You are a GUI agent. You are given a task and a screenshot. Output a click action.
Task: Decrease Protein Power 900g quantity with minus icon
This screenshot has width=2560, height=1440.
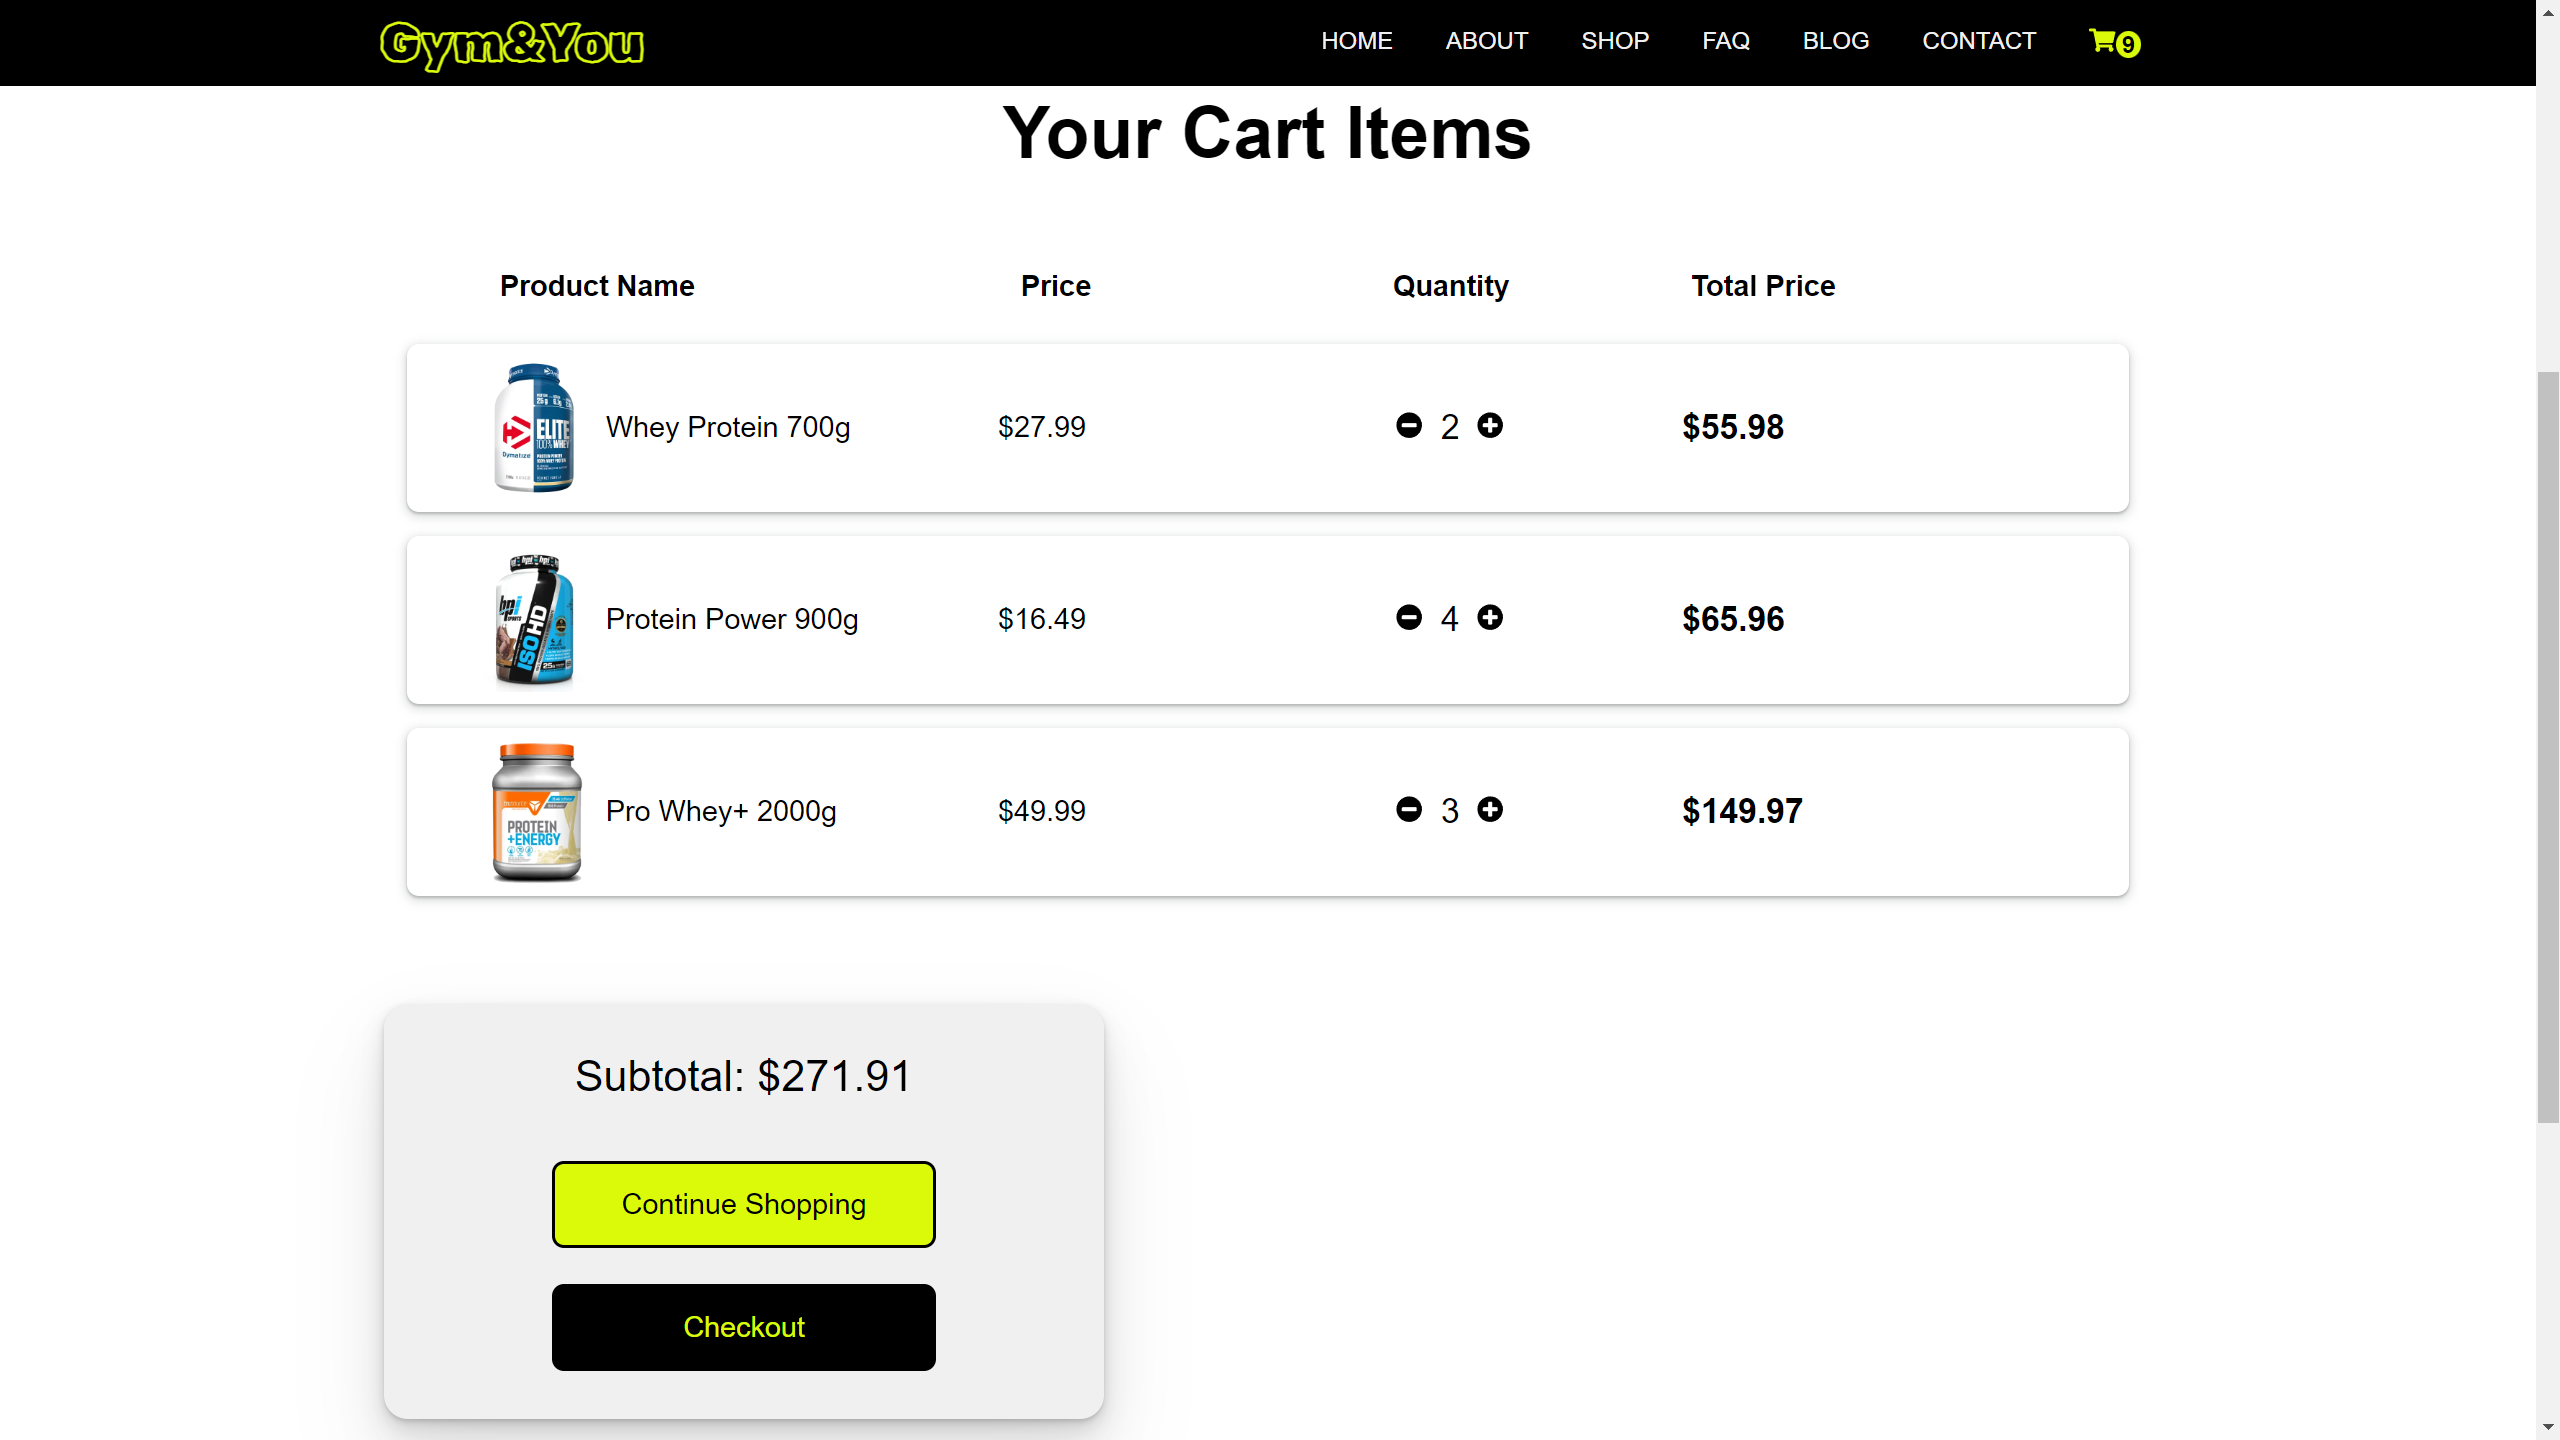tap(1409, 618)
